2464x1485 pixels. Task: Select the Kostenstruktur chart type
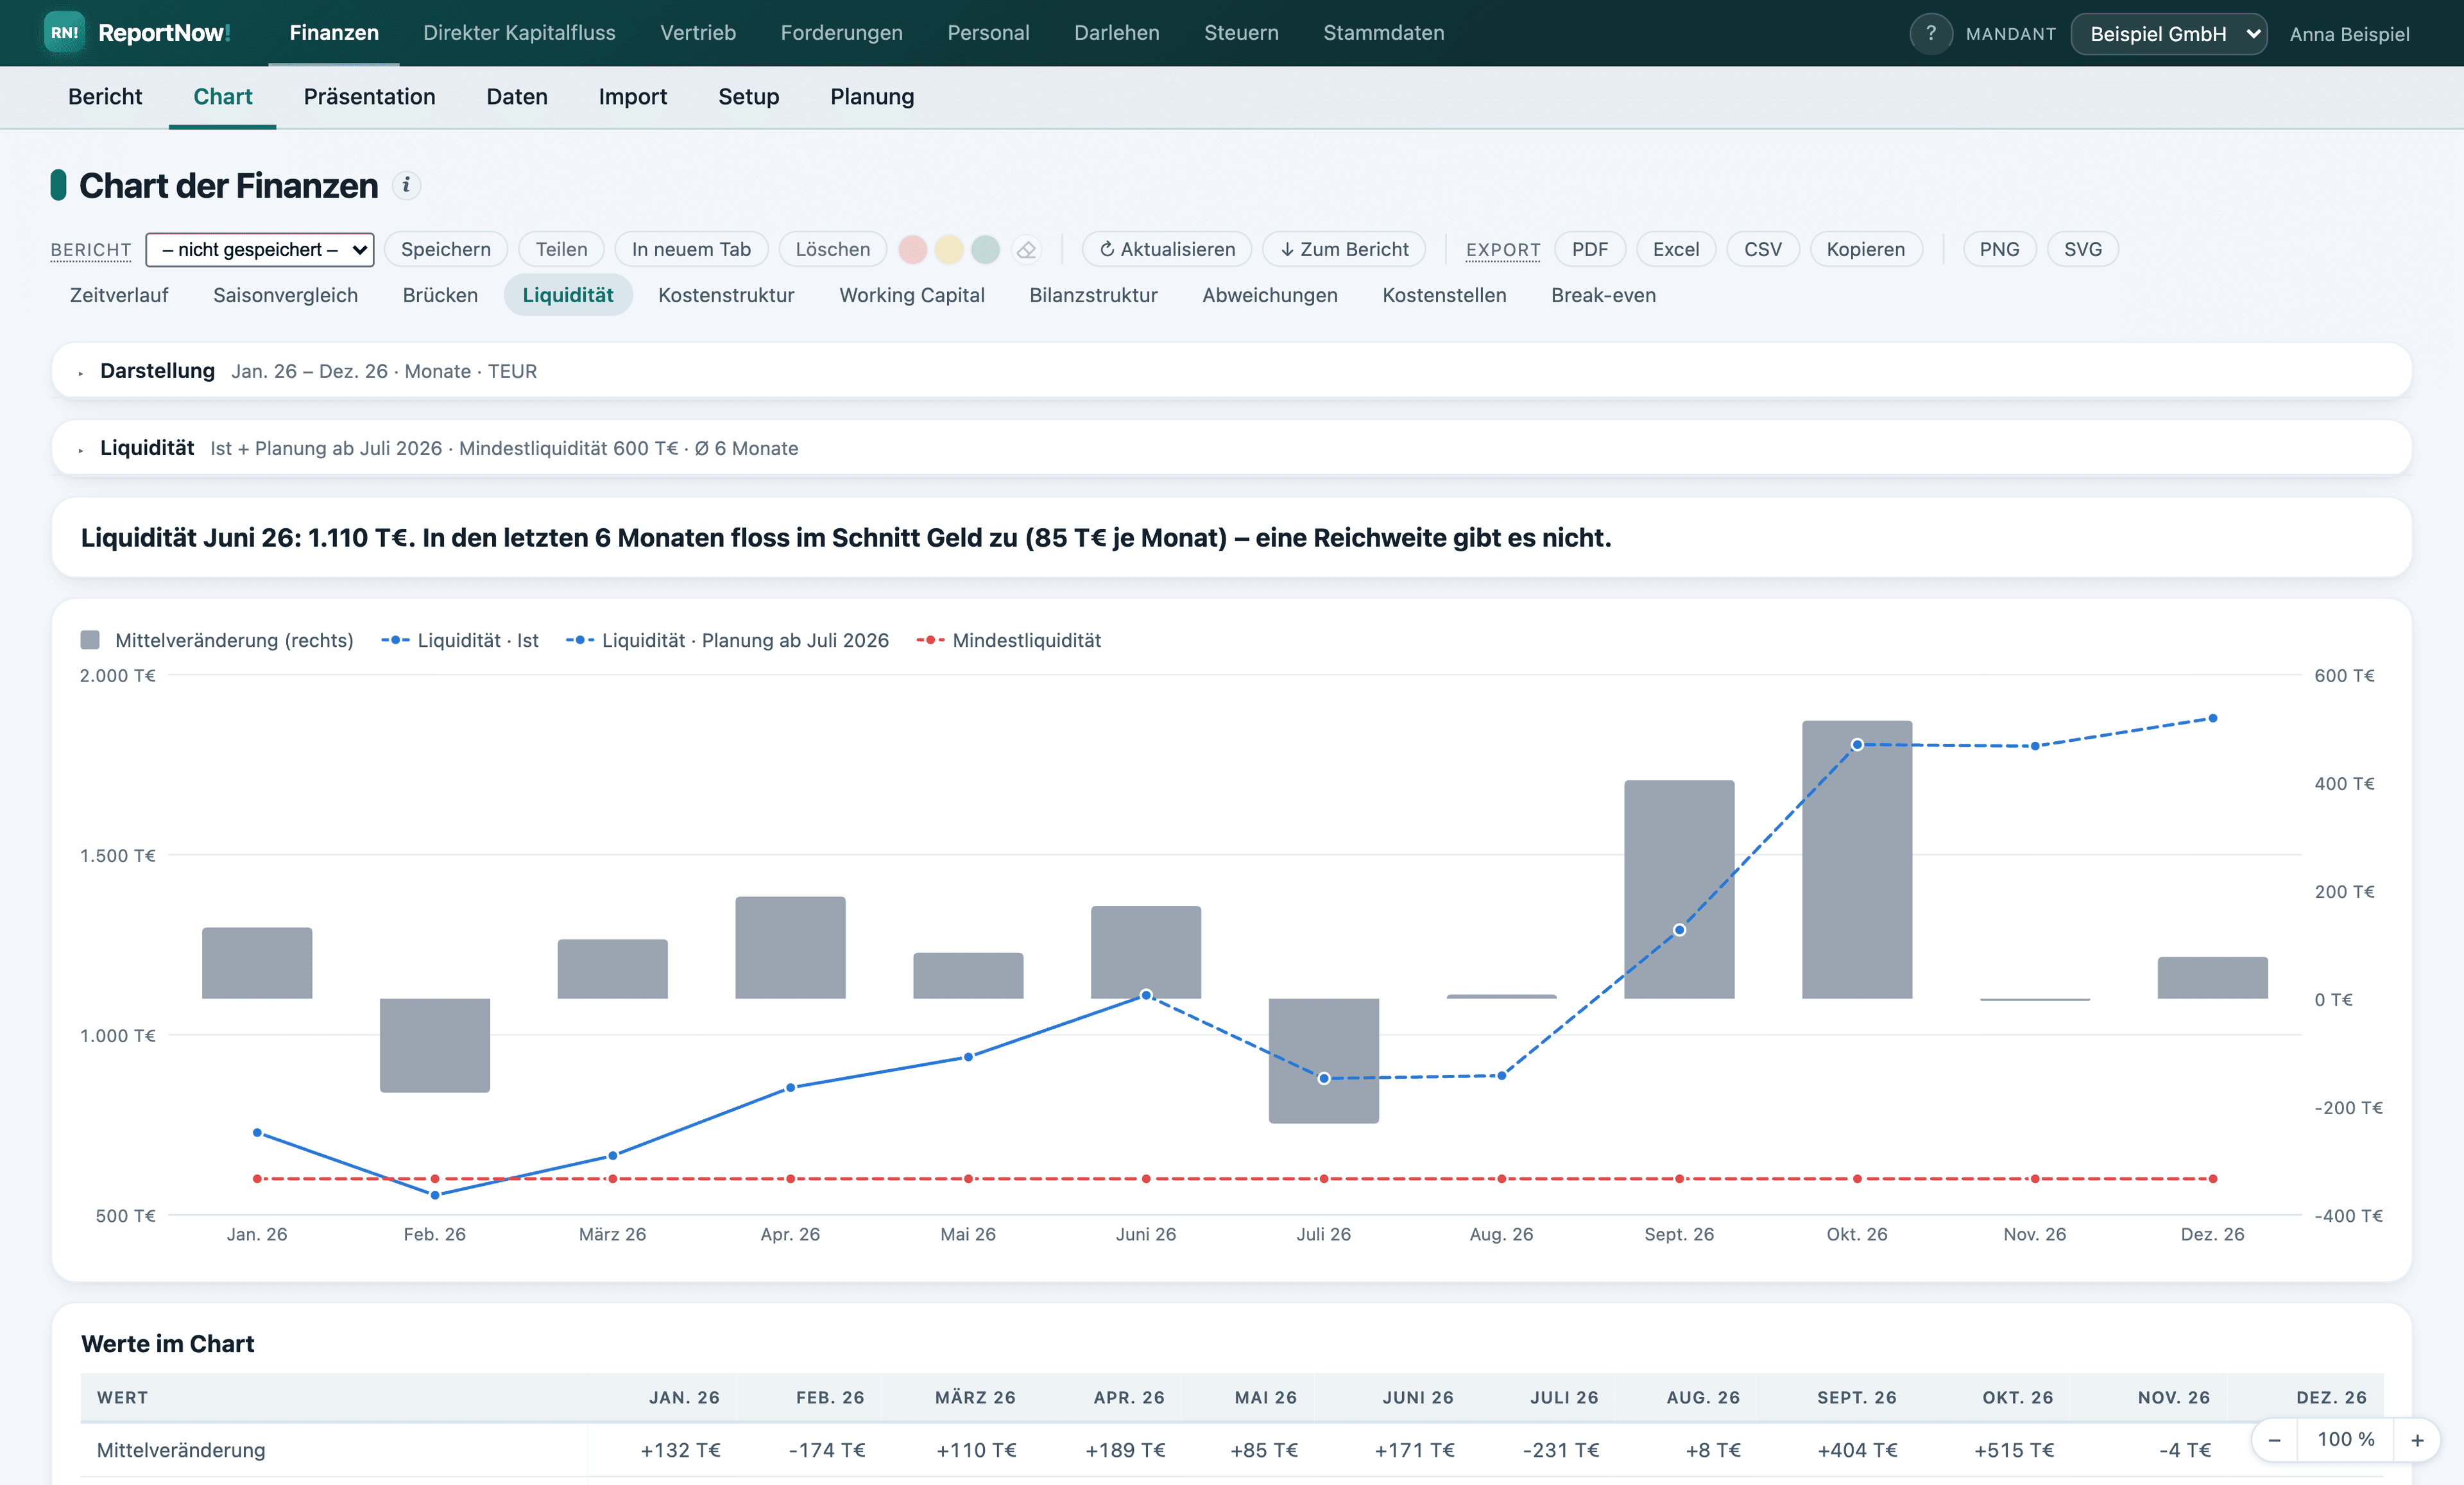tap(726, 295)
